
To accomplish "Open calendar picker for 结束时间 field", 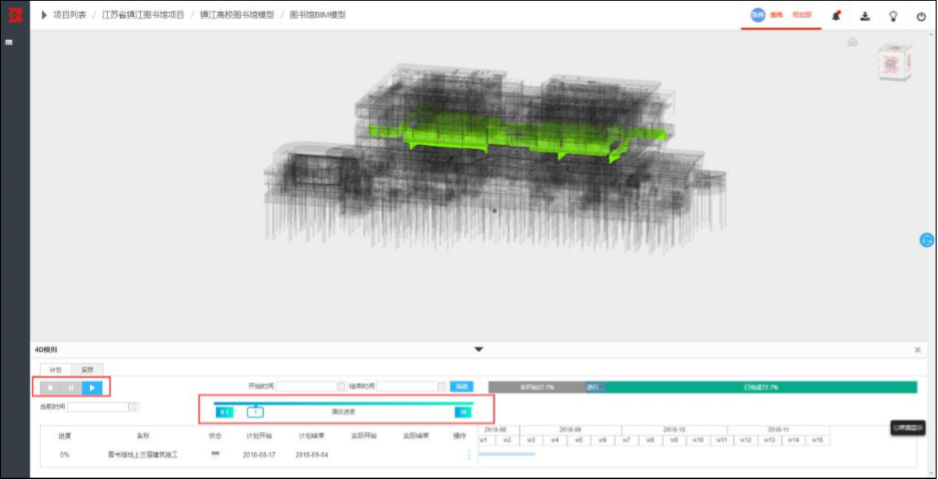I will pyautogui.click(x=441, y=387).
